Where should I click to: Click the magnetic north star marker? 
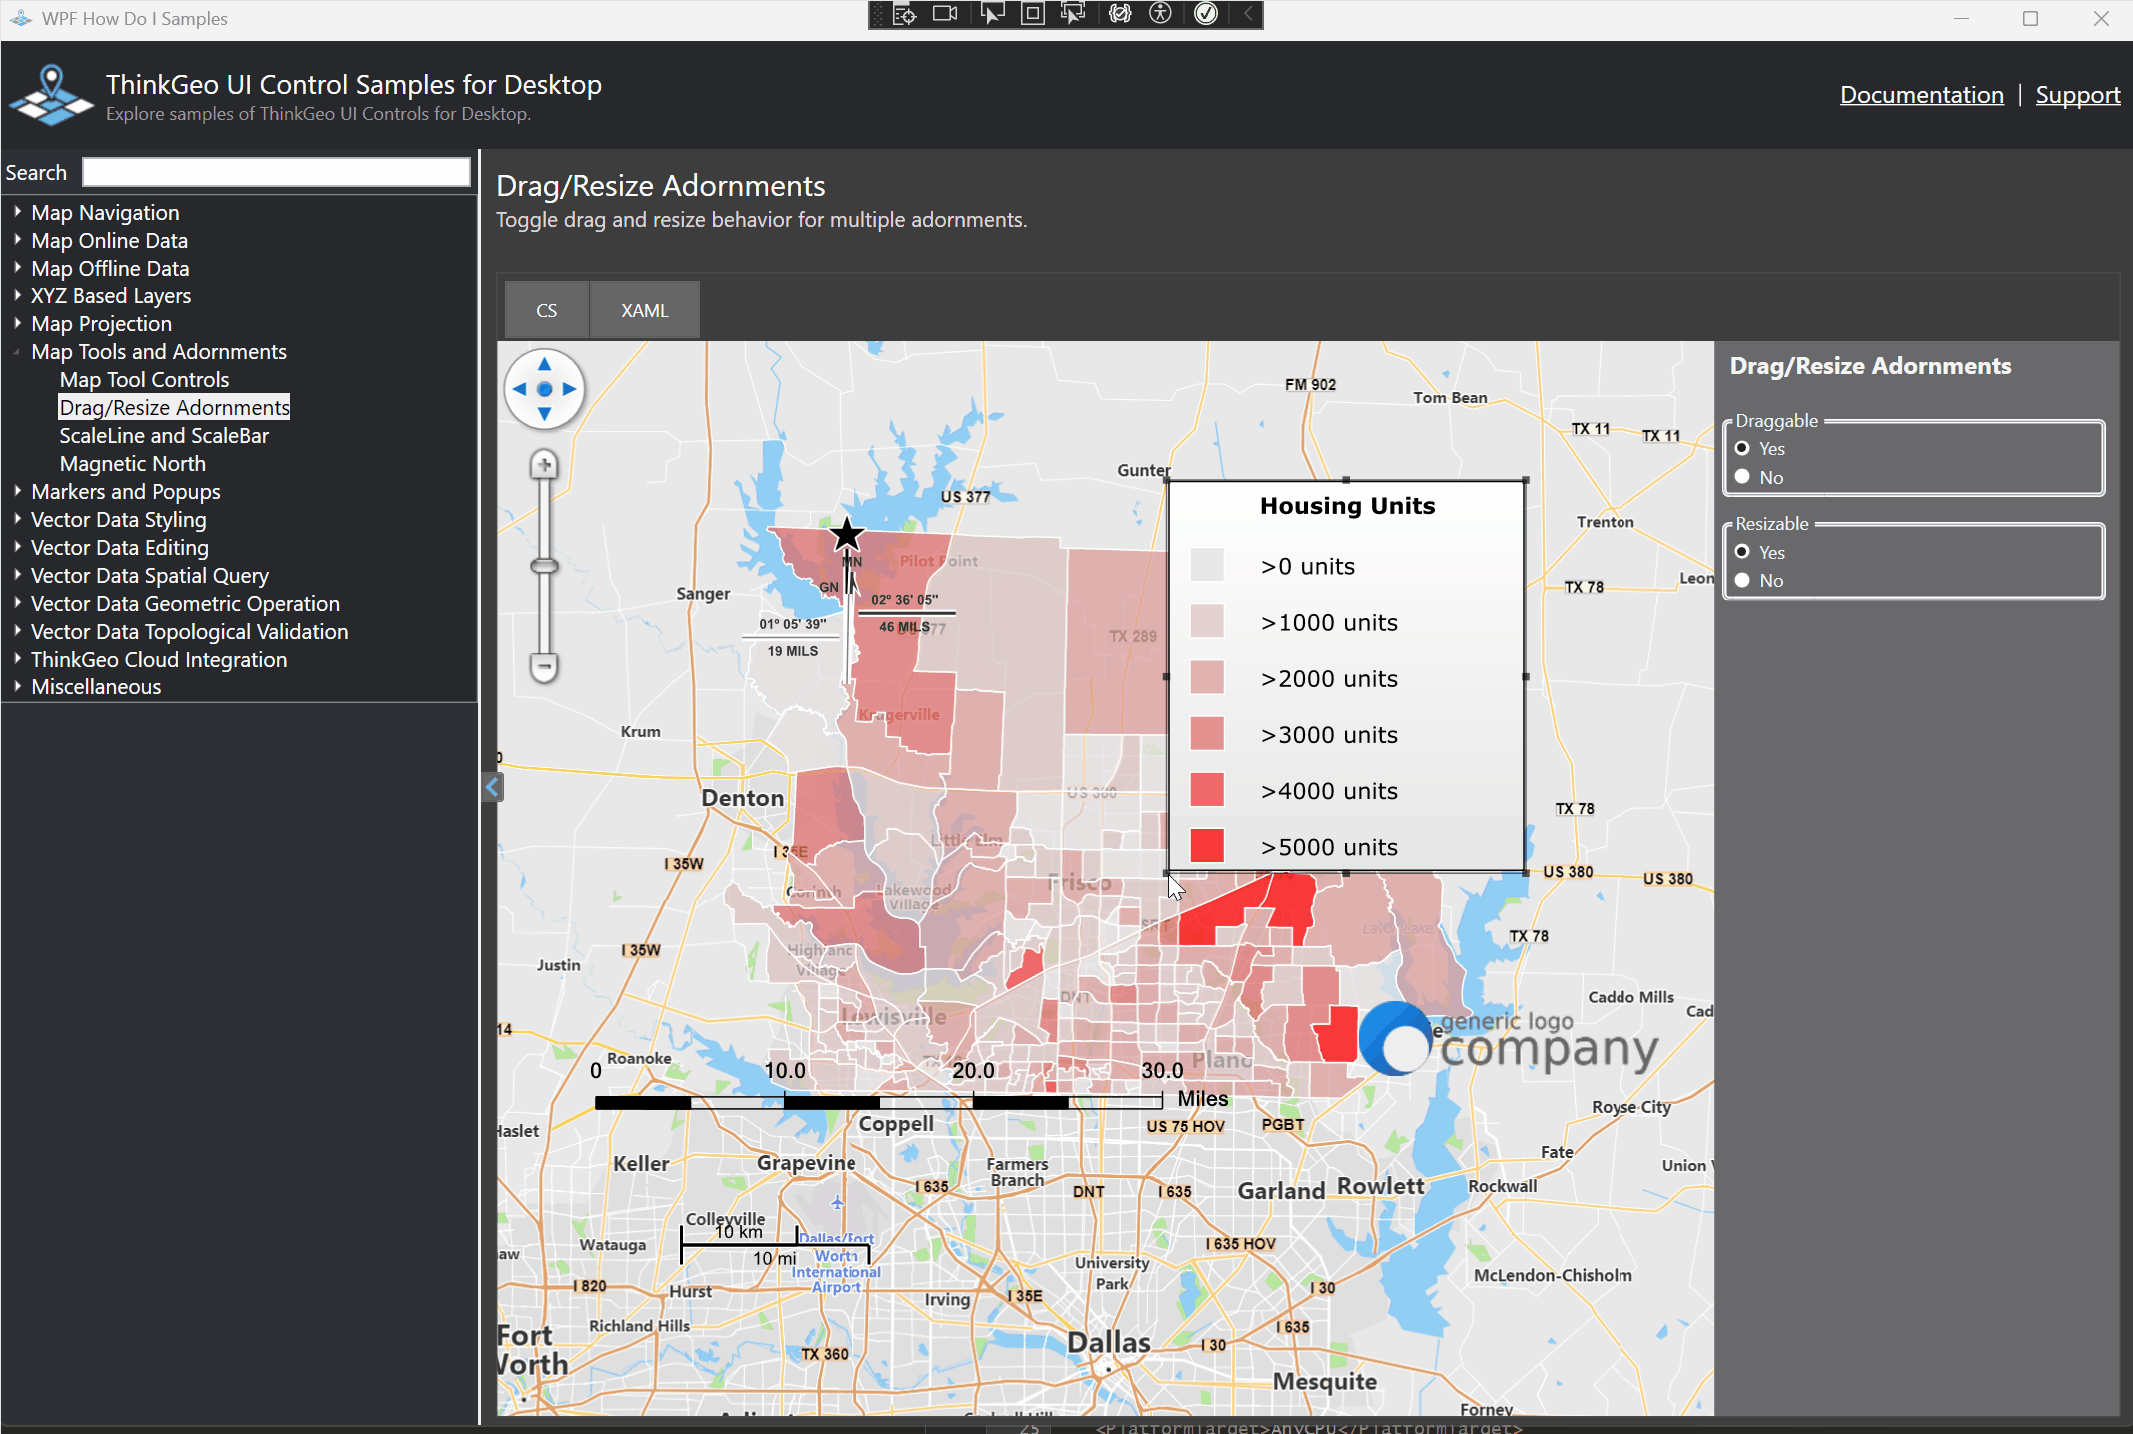pyautogui.click(x=847, y=534)
